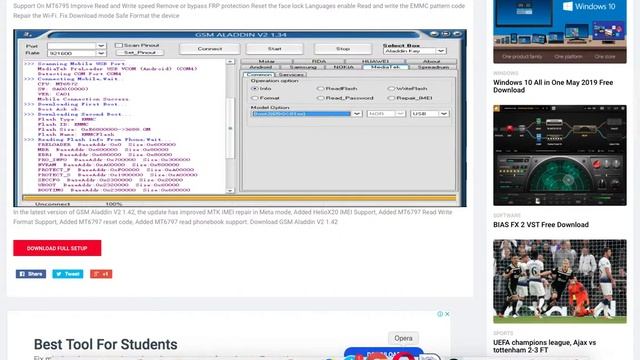Switch to the Samsung tab

[303, 67]
